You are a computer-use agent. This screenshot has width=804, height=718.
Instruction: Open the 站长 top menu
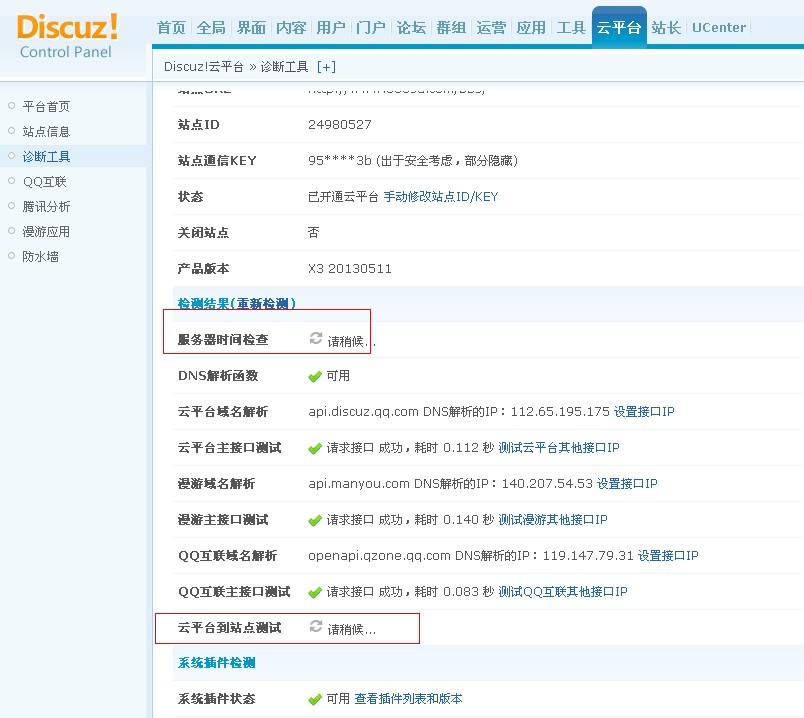tap(666, 27)
